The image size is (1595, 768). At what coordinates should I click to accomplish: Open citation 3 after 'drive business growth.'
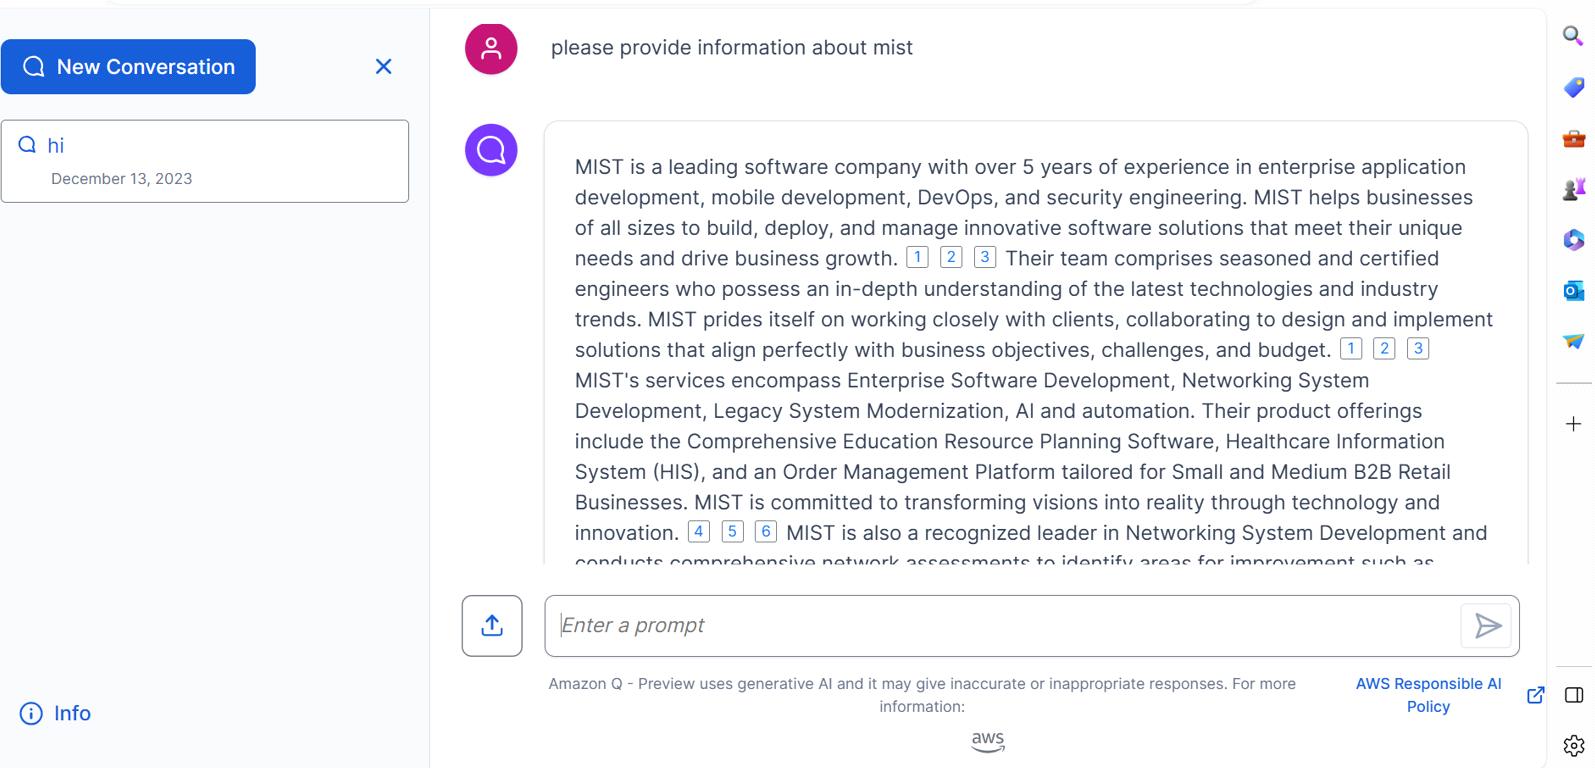pyautogui.click(x=984, y=257)
